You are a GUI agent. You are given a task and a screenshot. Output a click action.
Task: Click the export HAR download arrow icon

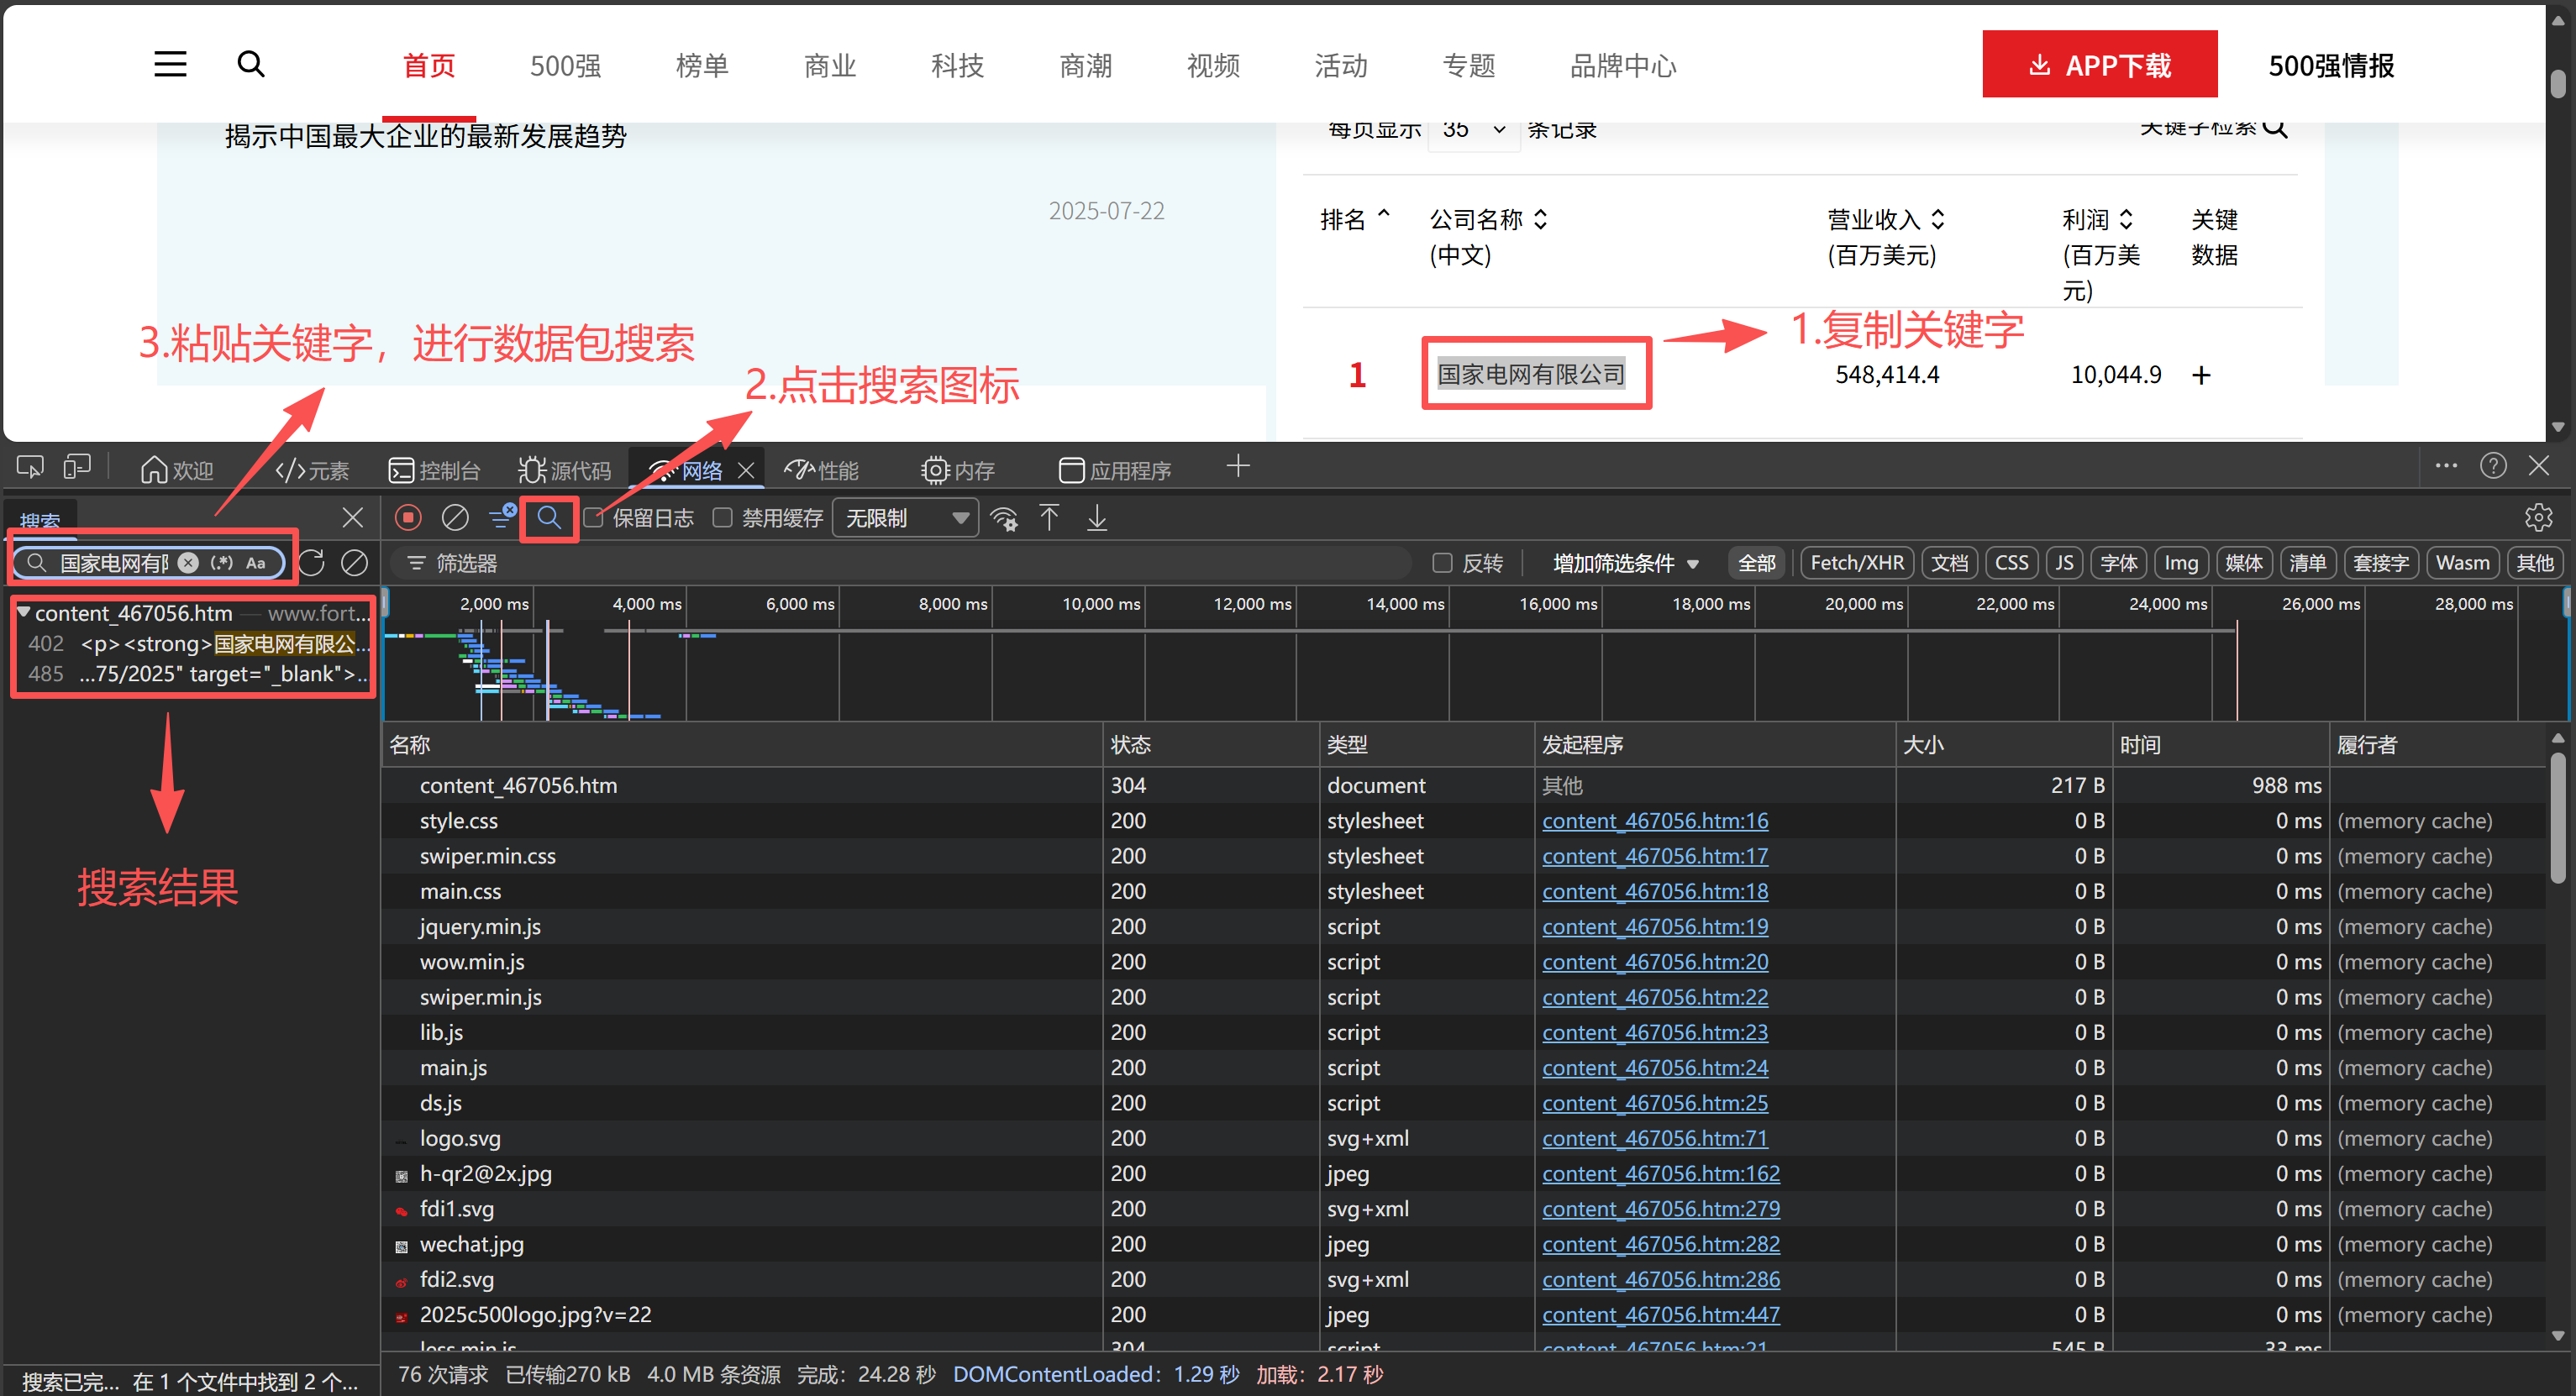click(x=1097, y=518)
